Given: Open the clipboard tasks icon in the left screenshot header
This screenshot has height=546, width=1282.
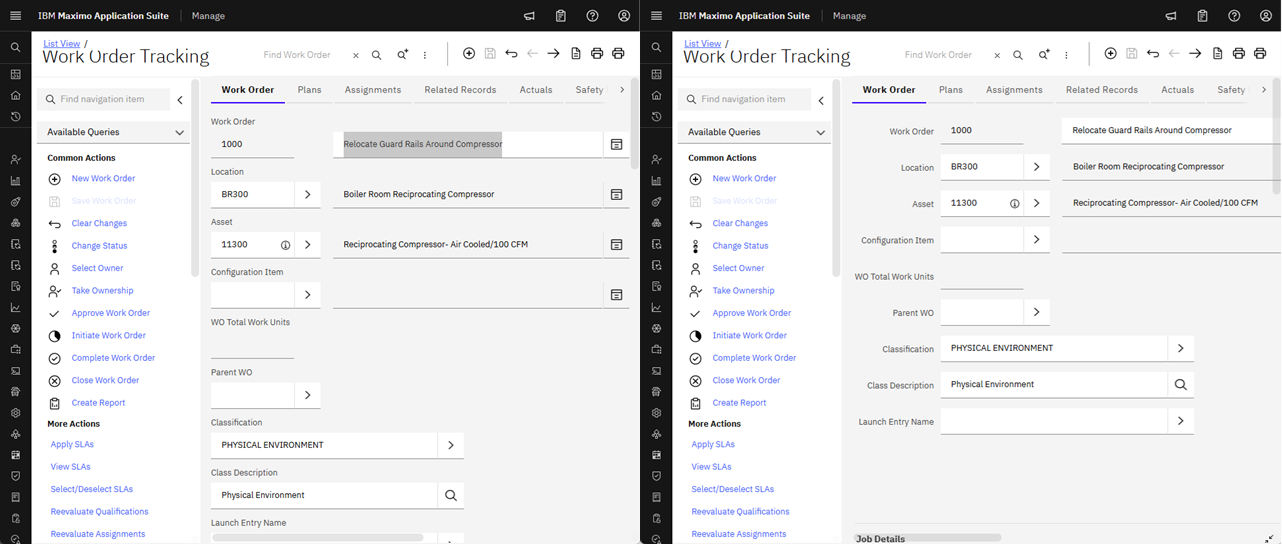Looking at the screenshot, I should click(x=561, y=16).
